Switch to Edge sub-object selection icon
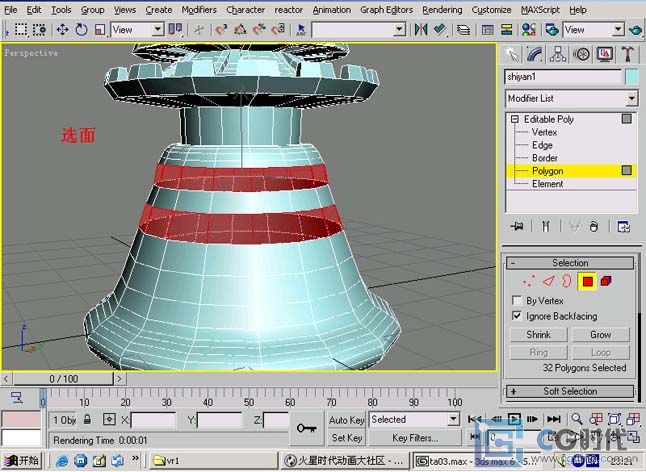The height and width of the screenshot is (472, 646). pyautogui.click(x=548, y=282)
